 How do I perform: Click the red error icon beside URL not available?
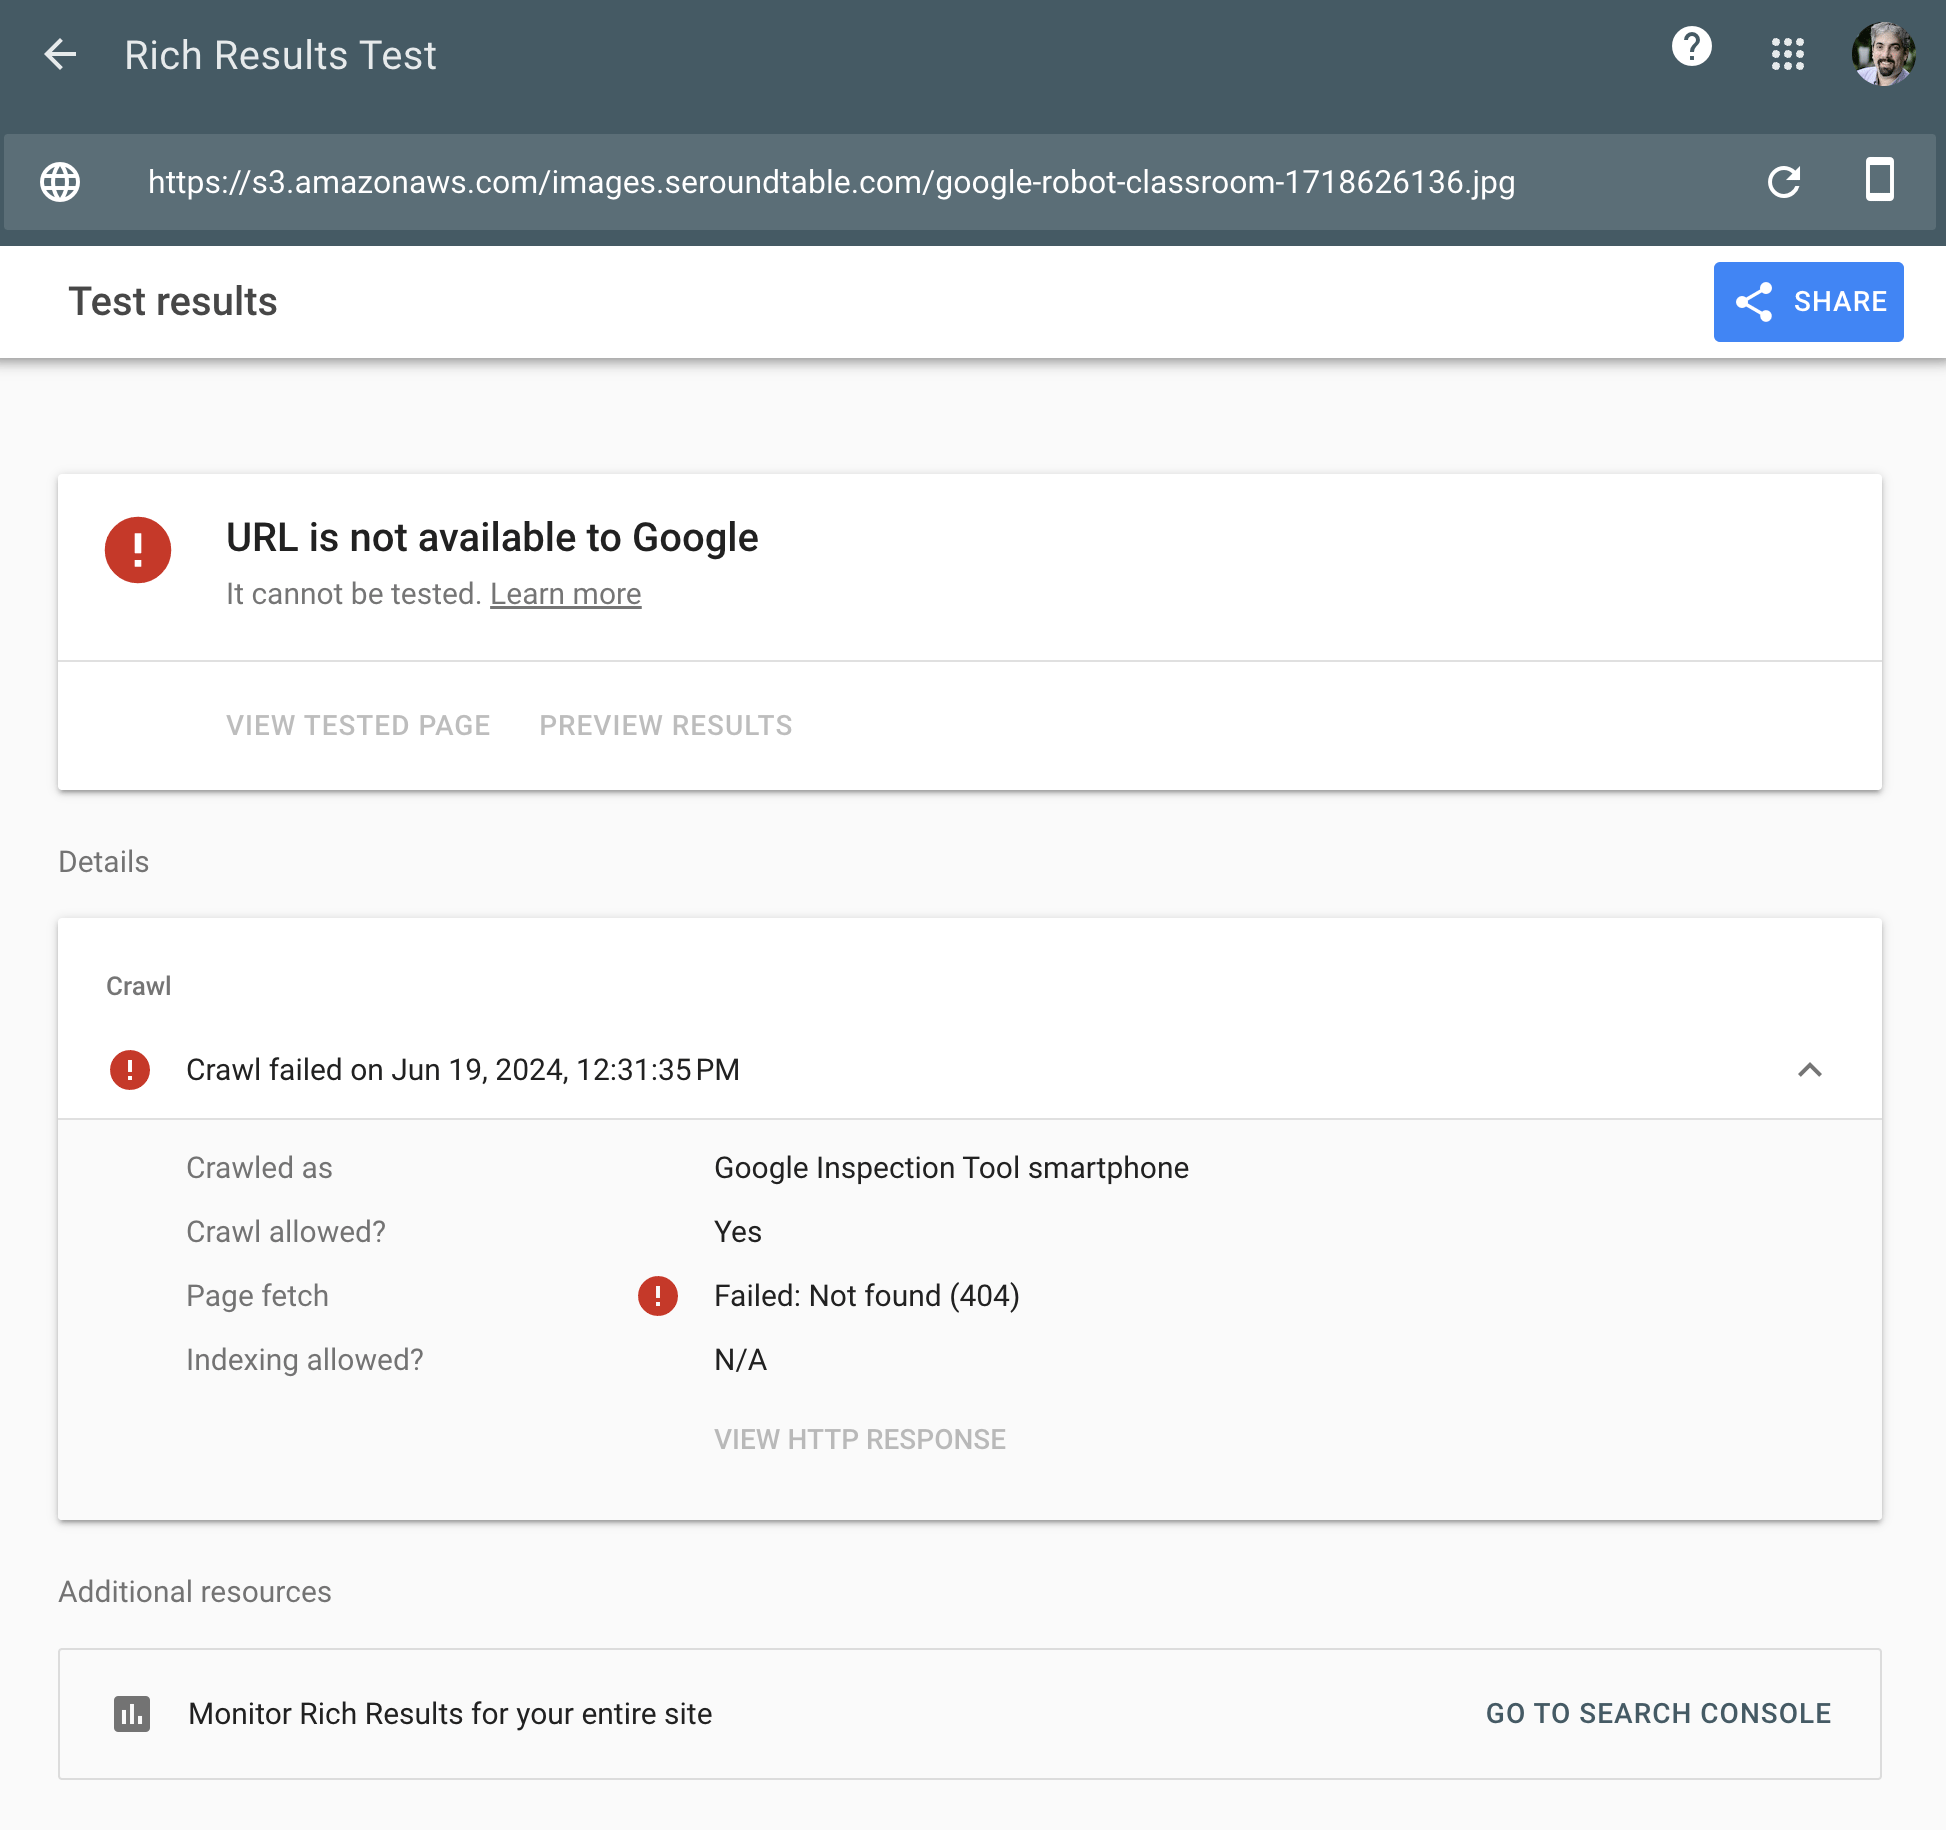[138, 550]
